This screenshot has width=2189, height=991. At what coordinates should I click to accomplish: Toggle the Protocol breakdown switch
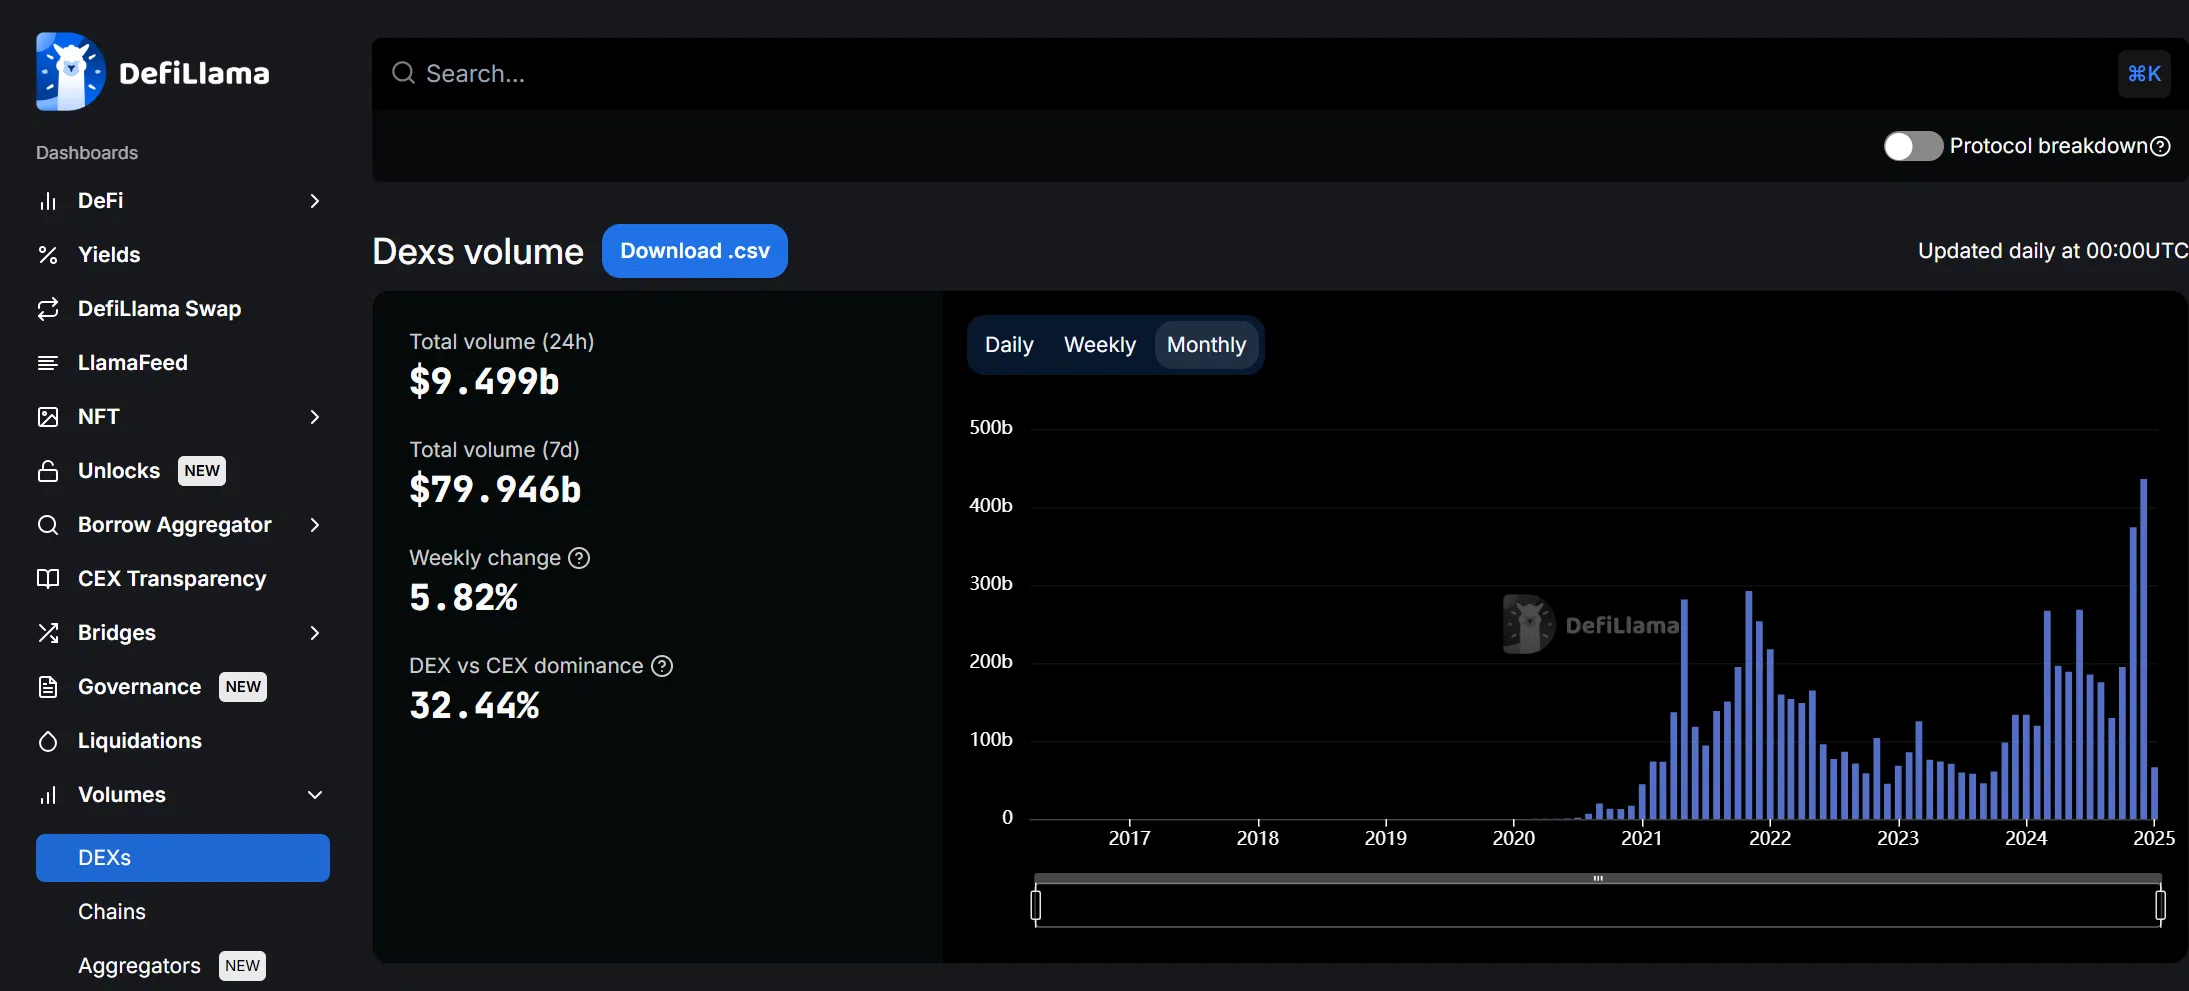(x=1913, y=146)
